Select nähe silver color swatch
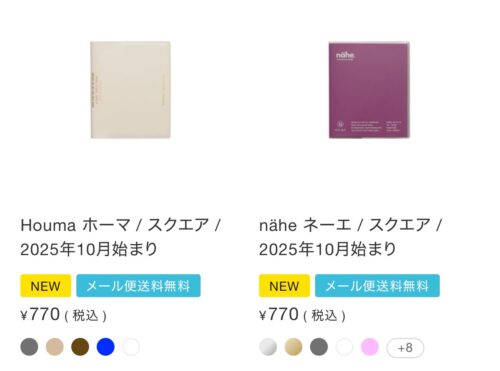The width and height of the screenshot is (500, 371). tap(268, 347)
